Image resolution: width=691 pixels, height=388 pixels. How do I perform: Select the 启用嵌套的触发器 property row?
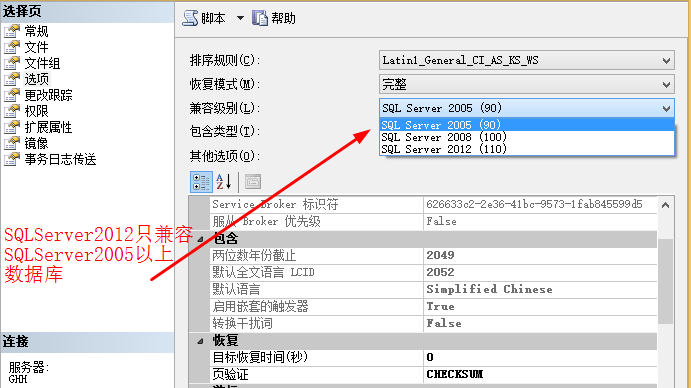pos(433,306)
